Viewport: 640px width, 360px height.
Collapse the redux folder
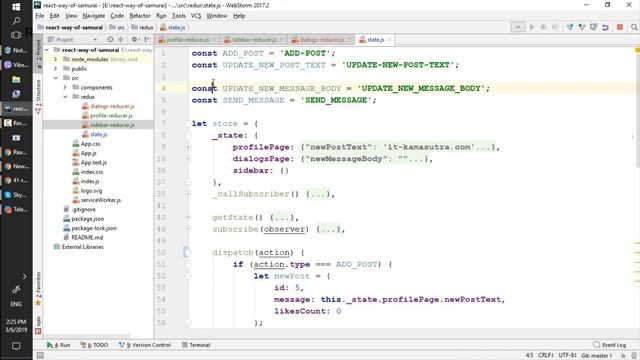pos(65,97)
